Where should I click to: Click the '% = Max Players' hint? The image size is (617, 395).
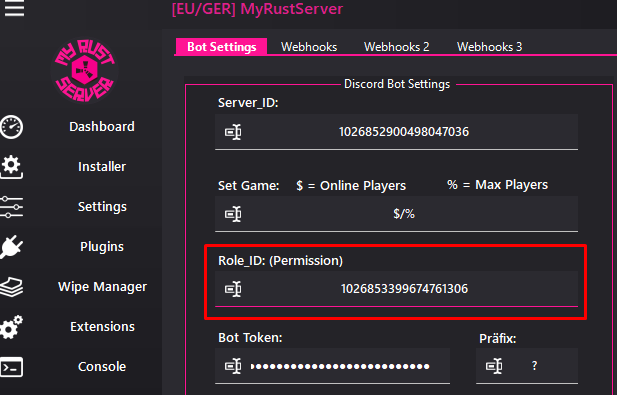pos(497,185)
